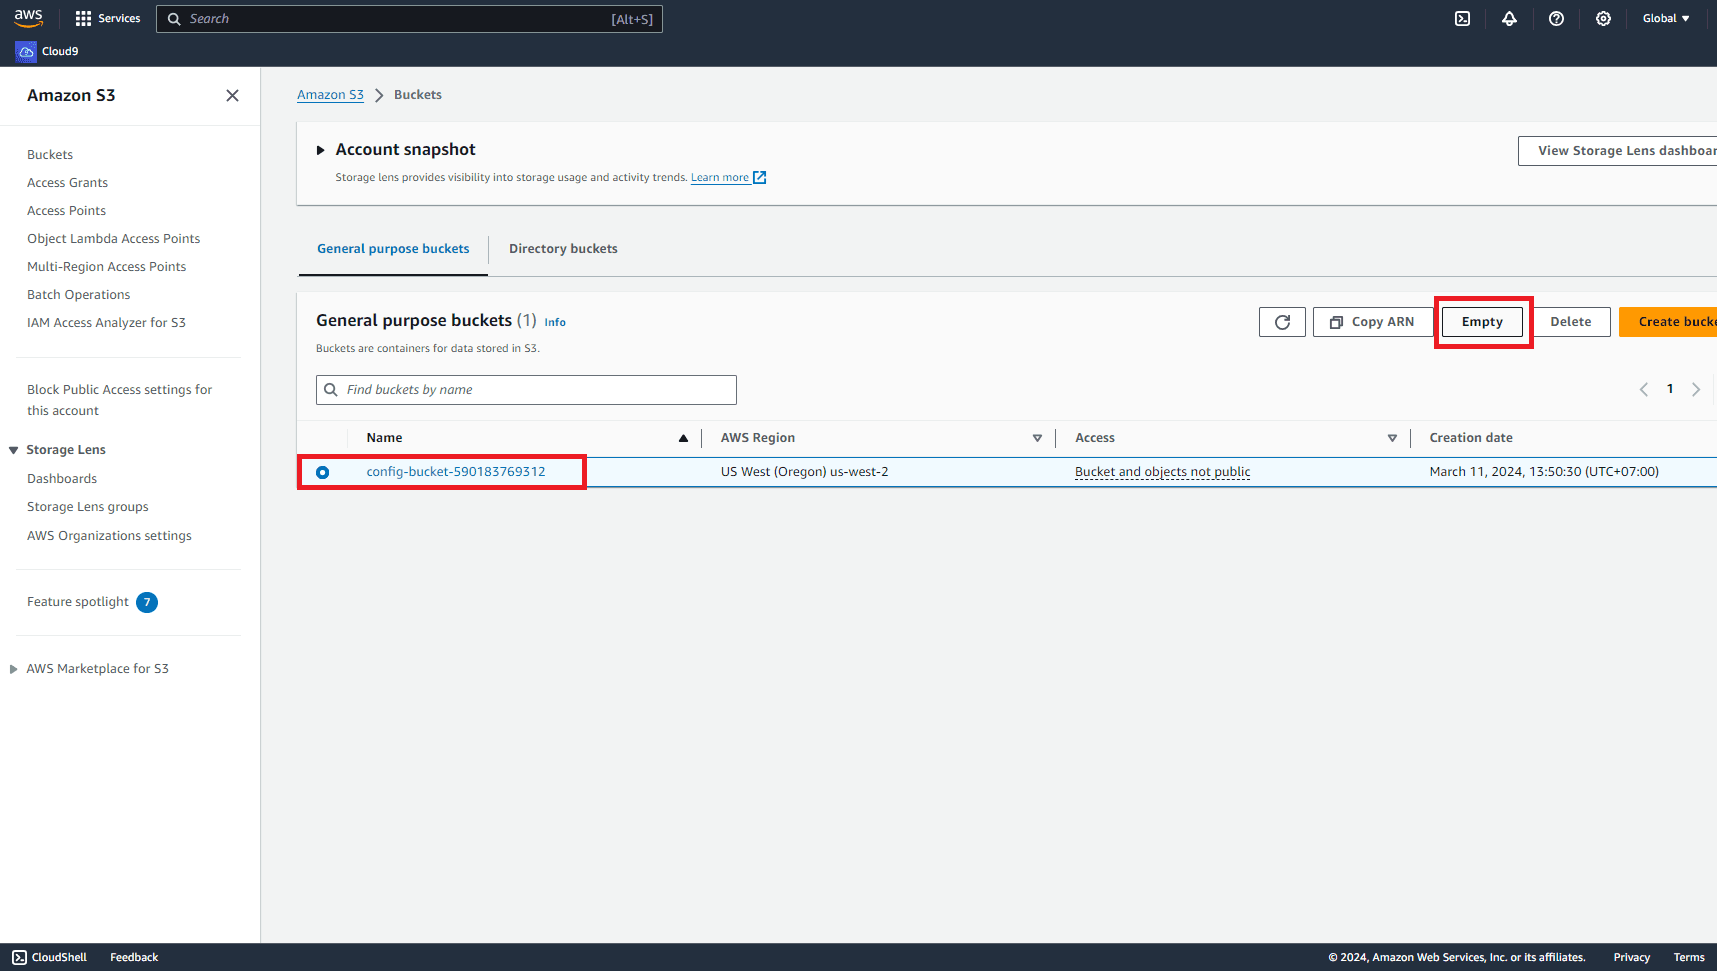The width and height of the screenshot is (1717, 971).
Task: Open the Cloud9 shortcut in favorites bar
Action: pos(47,51)
